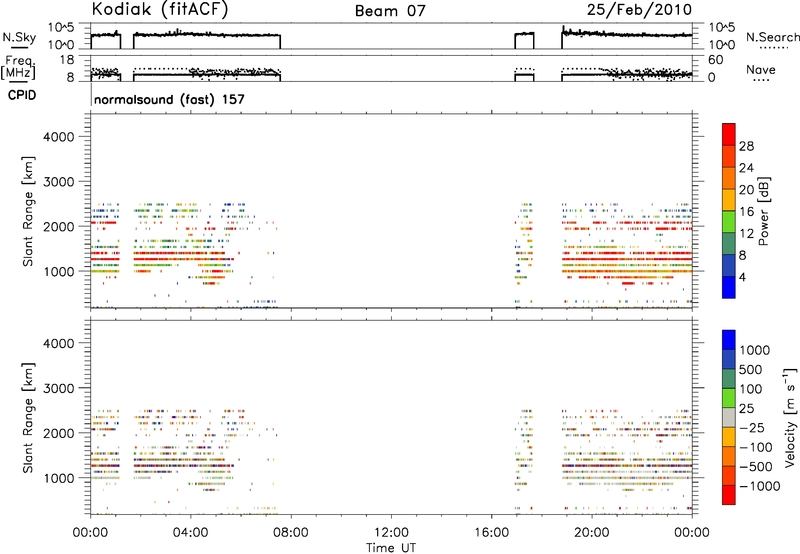Screen dimensions: 800x554
Task: Click the '16' tick on Power colorbar
Action: tap(746, 212)
